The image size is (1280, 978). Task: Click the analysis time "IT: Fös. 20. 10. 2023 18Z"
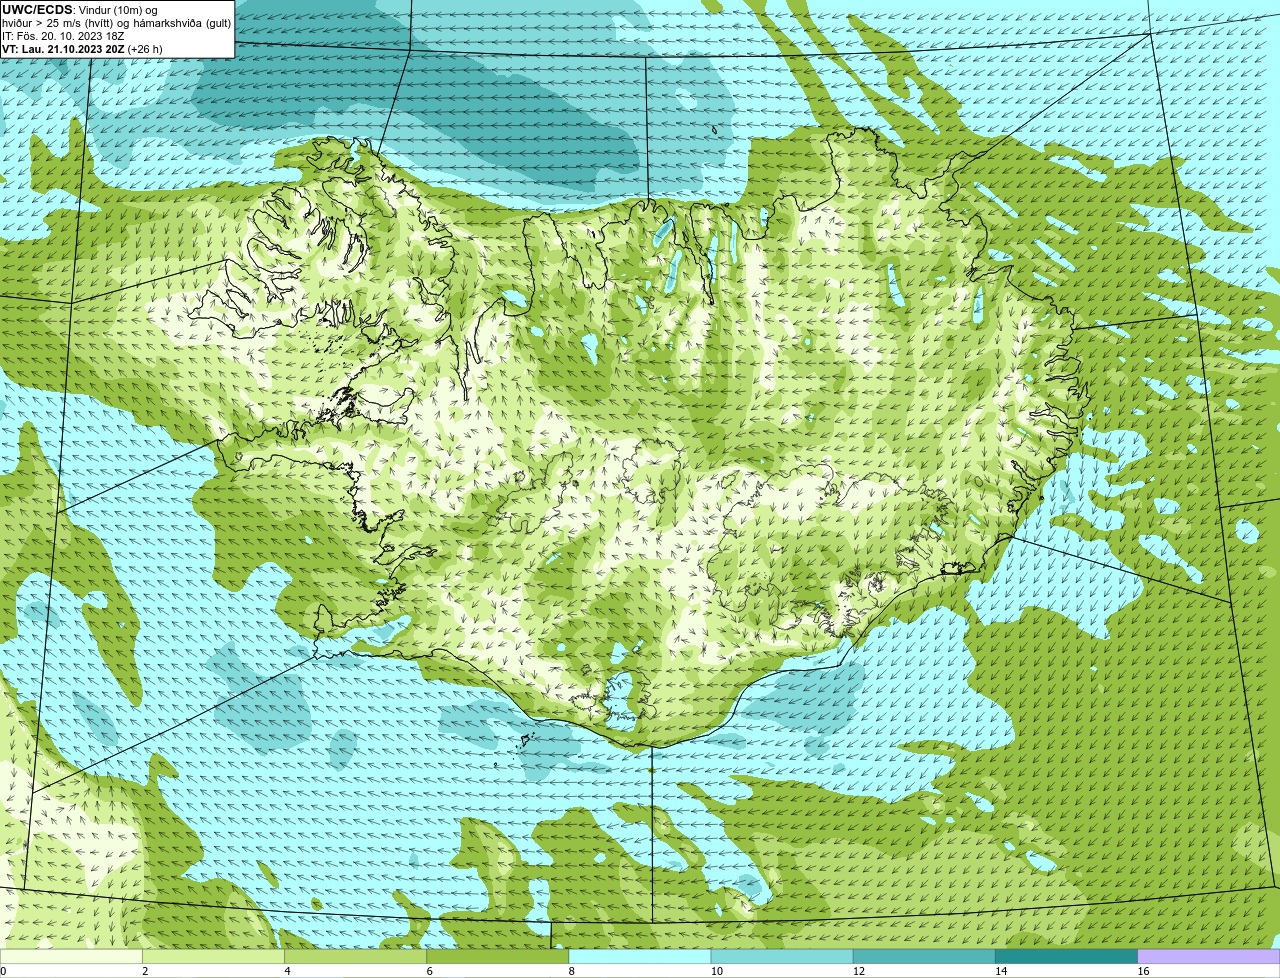tap(63, 36)
